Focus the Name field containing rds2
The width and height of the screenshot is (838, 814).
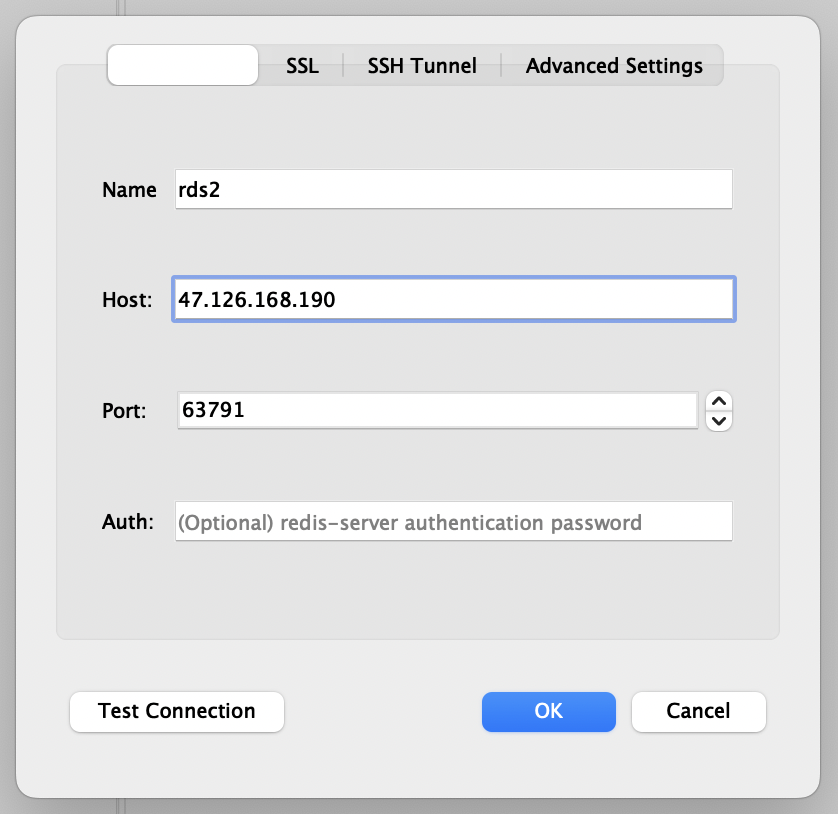click(453, 189)
